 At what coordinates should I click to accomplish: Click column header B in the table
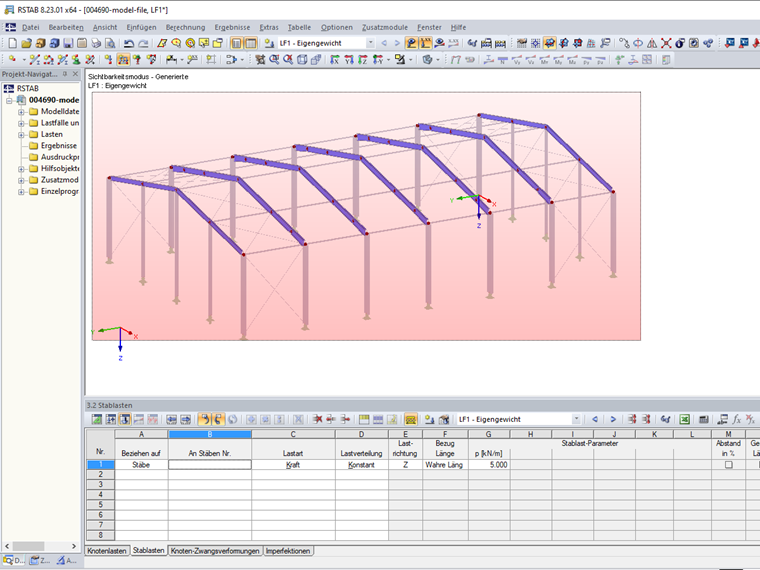tap(210, 434)
